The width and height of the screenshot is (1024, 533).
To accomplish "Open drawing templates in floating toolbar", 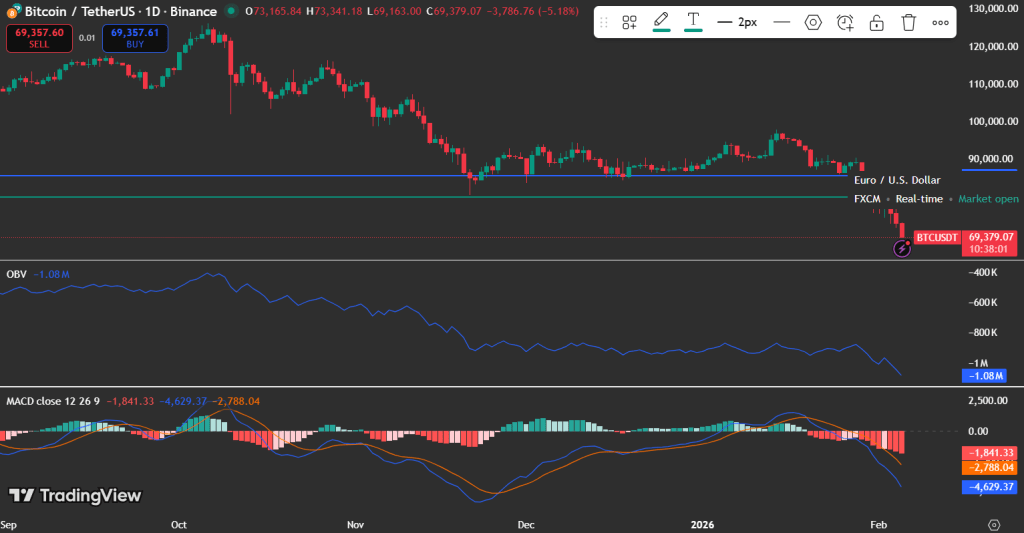I will pos(630,23).
